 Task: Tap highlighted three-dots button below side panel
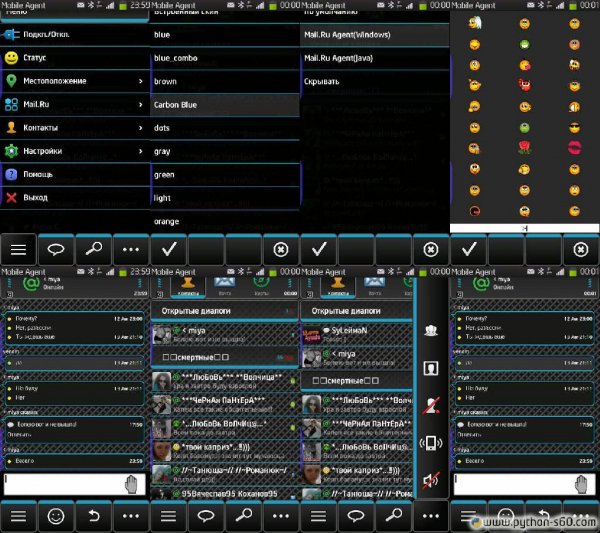431,516
